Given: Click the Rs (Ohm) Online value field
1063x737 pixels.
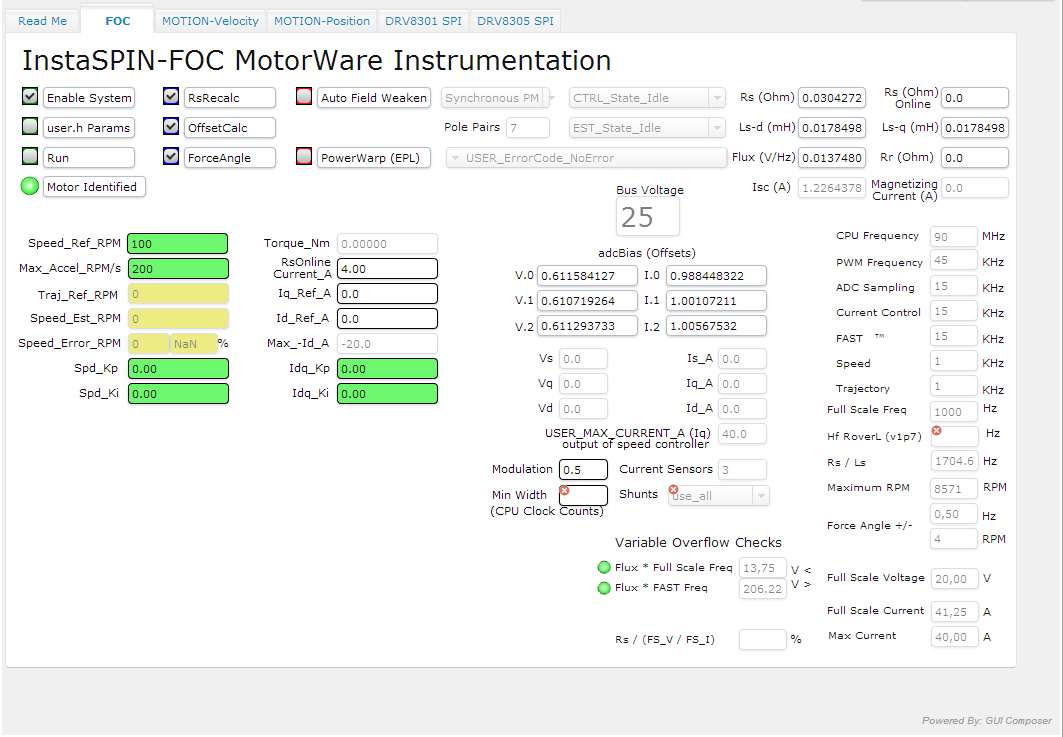Looking at the screenshot, I should click(x=975, y=98).
